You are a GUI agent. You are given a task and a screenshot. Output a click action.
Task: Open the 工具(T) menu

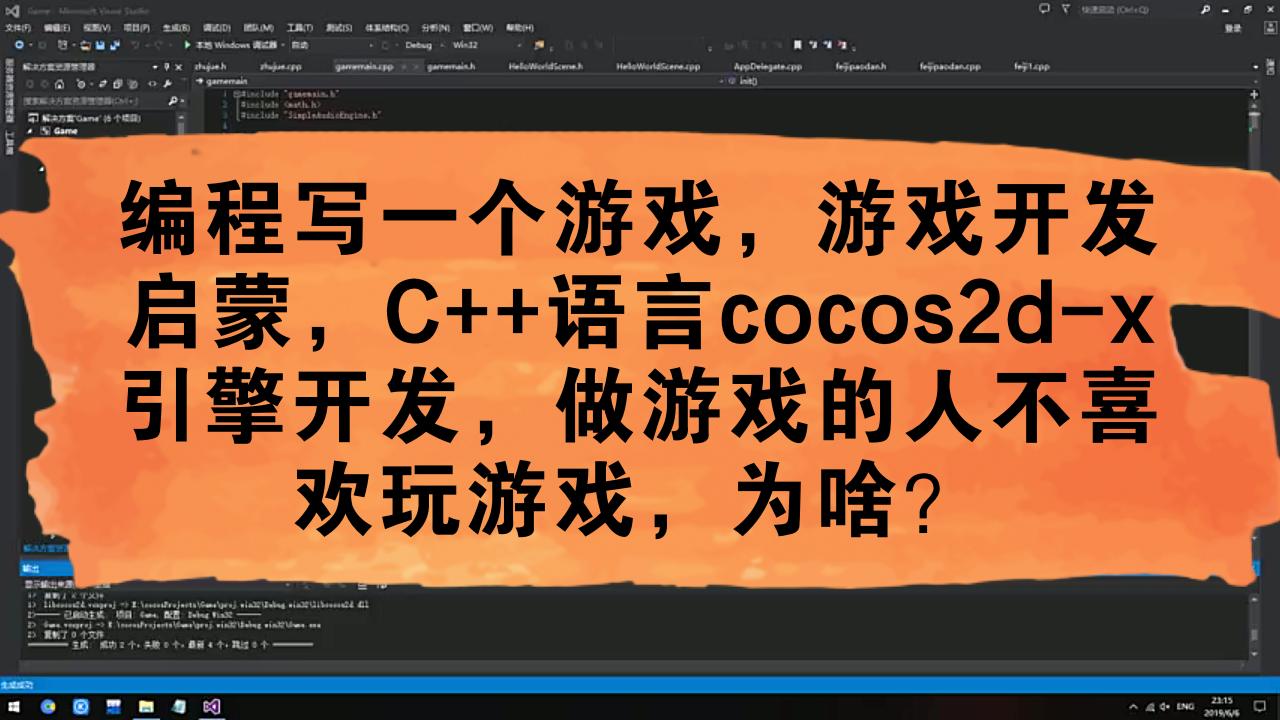(x=299, y=28)
